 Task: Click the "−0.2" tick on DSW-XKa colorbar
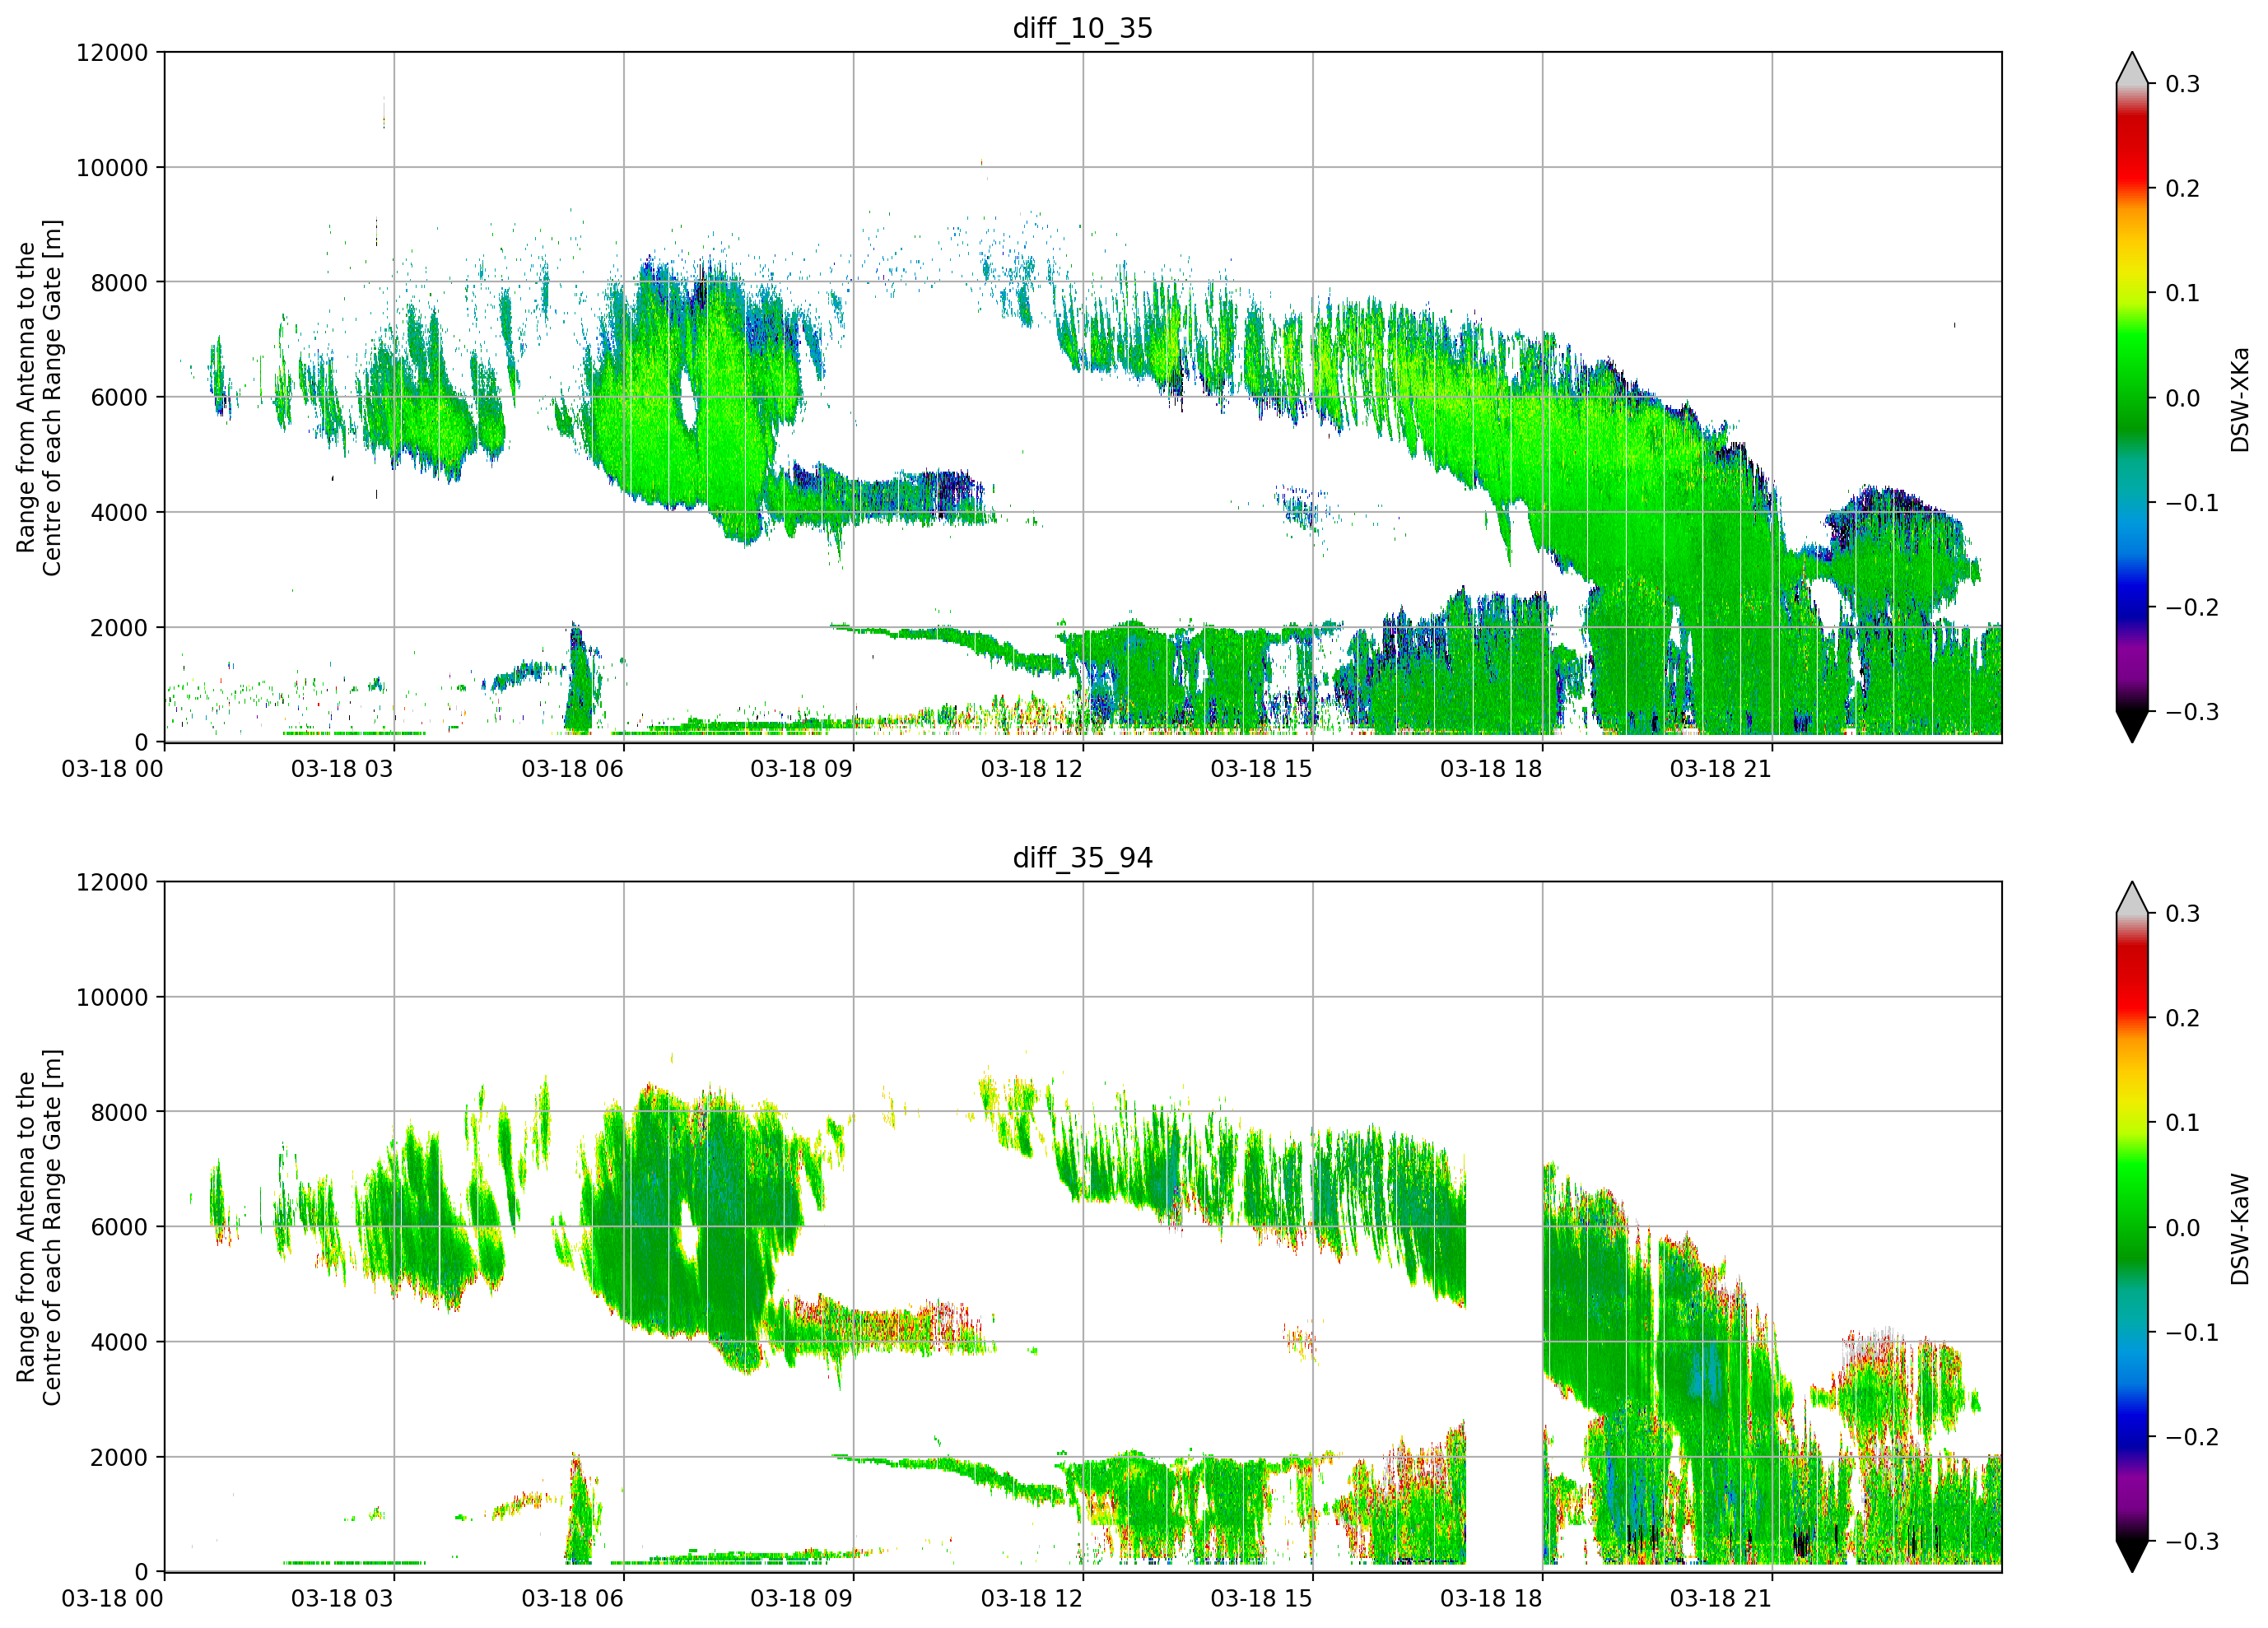coord(2192,608)
